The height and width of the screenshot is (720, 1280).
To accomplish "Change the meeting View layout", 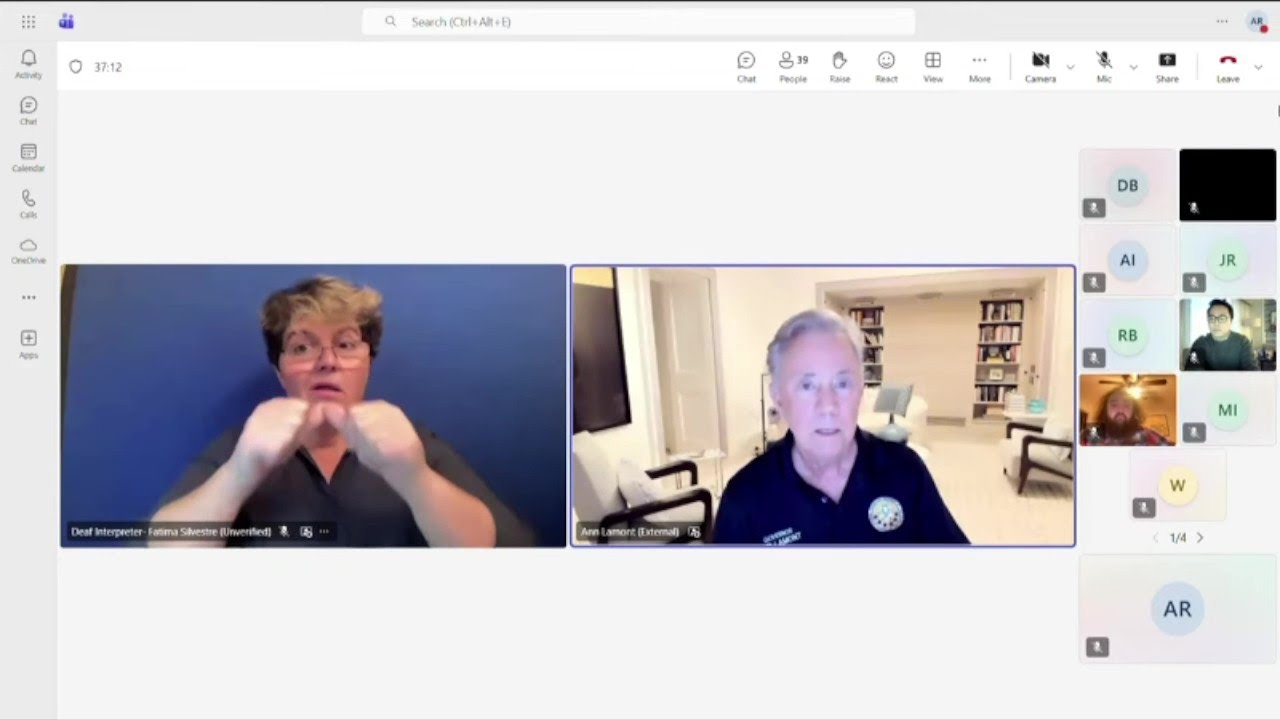I will click(933, 67).
